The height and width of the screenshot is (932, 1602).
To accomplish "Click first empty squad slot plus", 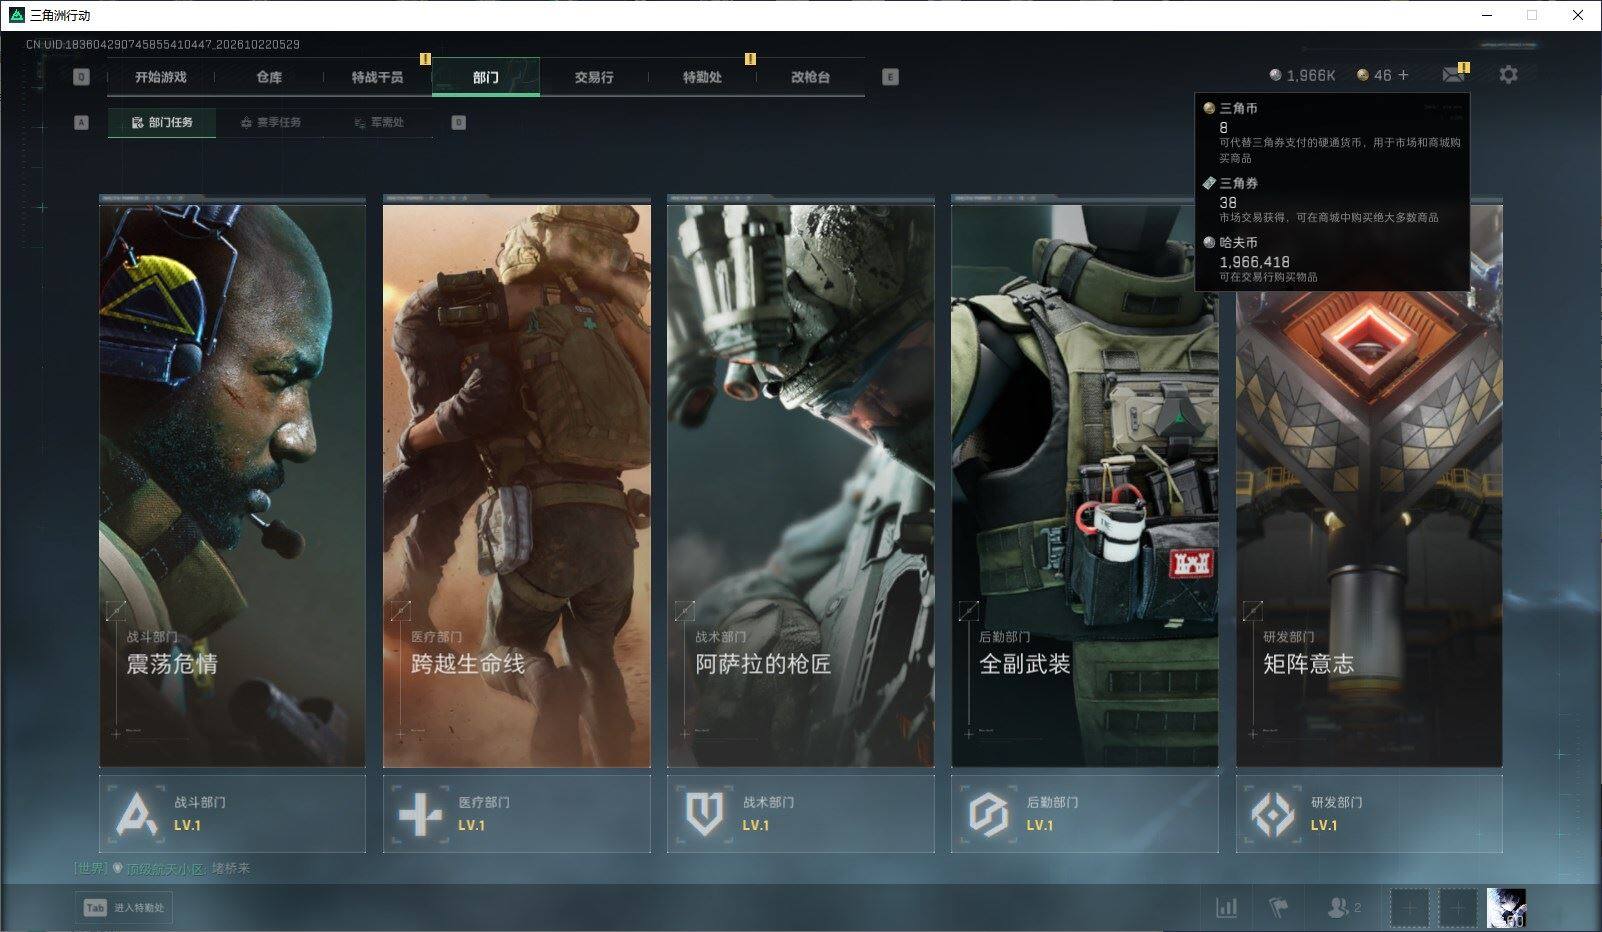I will click(1410, 908).
